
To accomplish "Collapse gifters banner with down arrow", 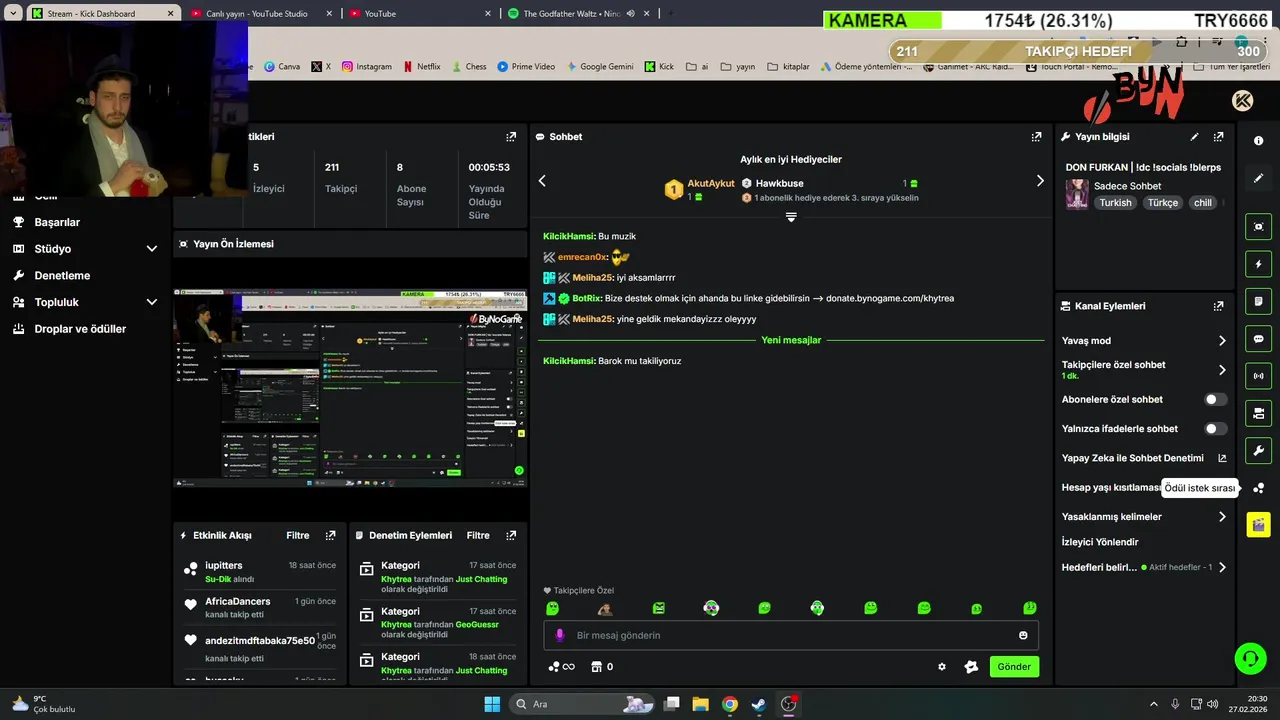I will click(791, 217).
